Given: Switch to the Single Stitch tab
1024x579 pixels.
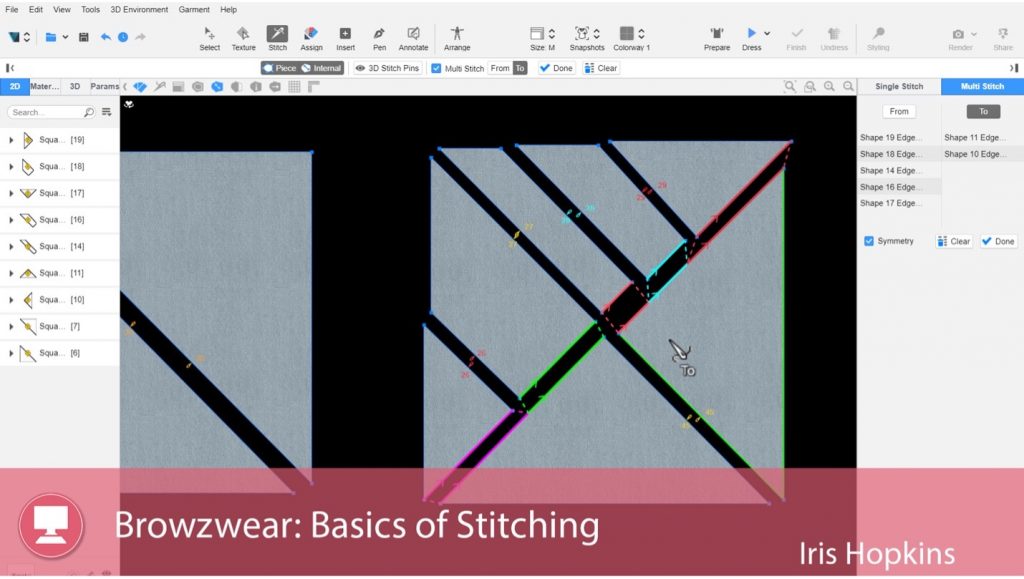Looking at the screenshot, I should click(x=899, y=86).
